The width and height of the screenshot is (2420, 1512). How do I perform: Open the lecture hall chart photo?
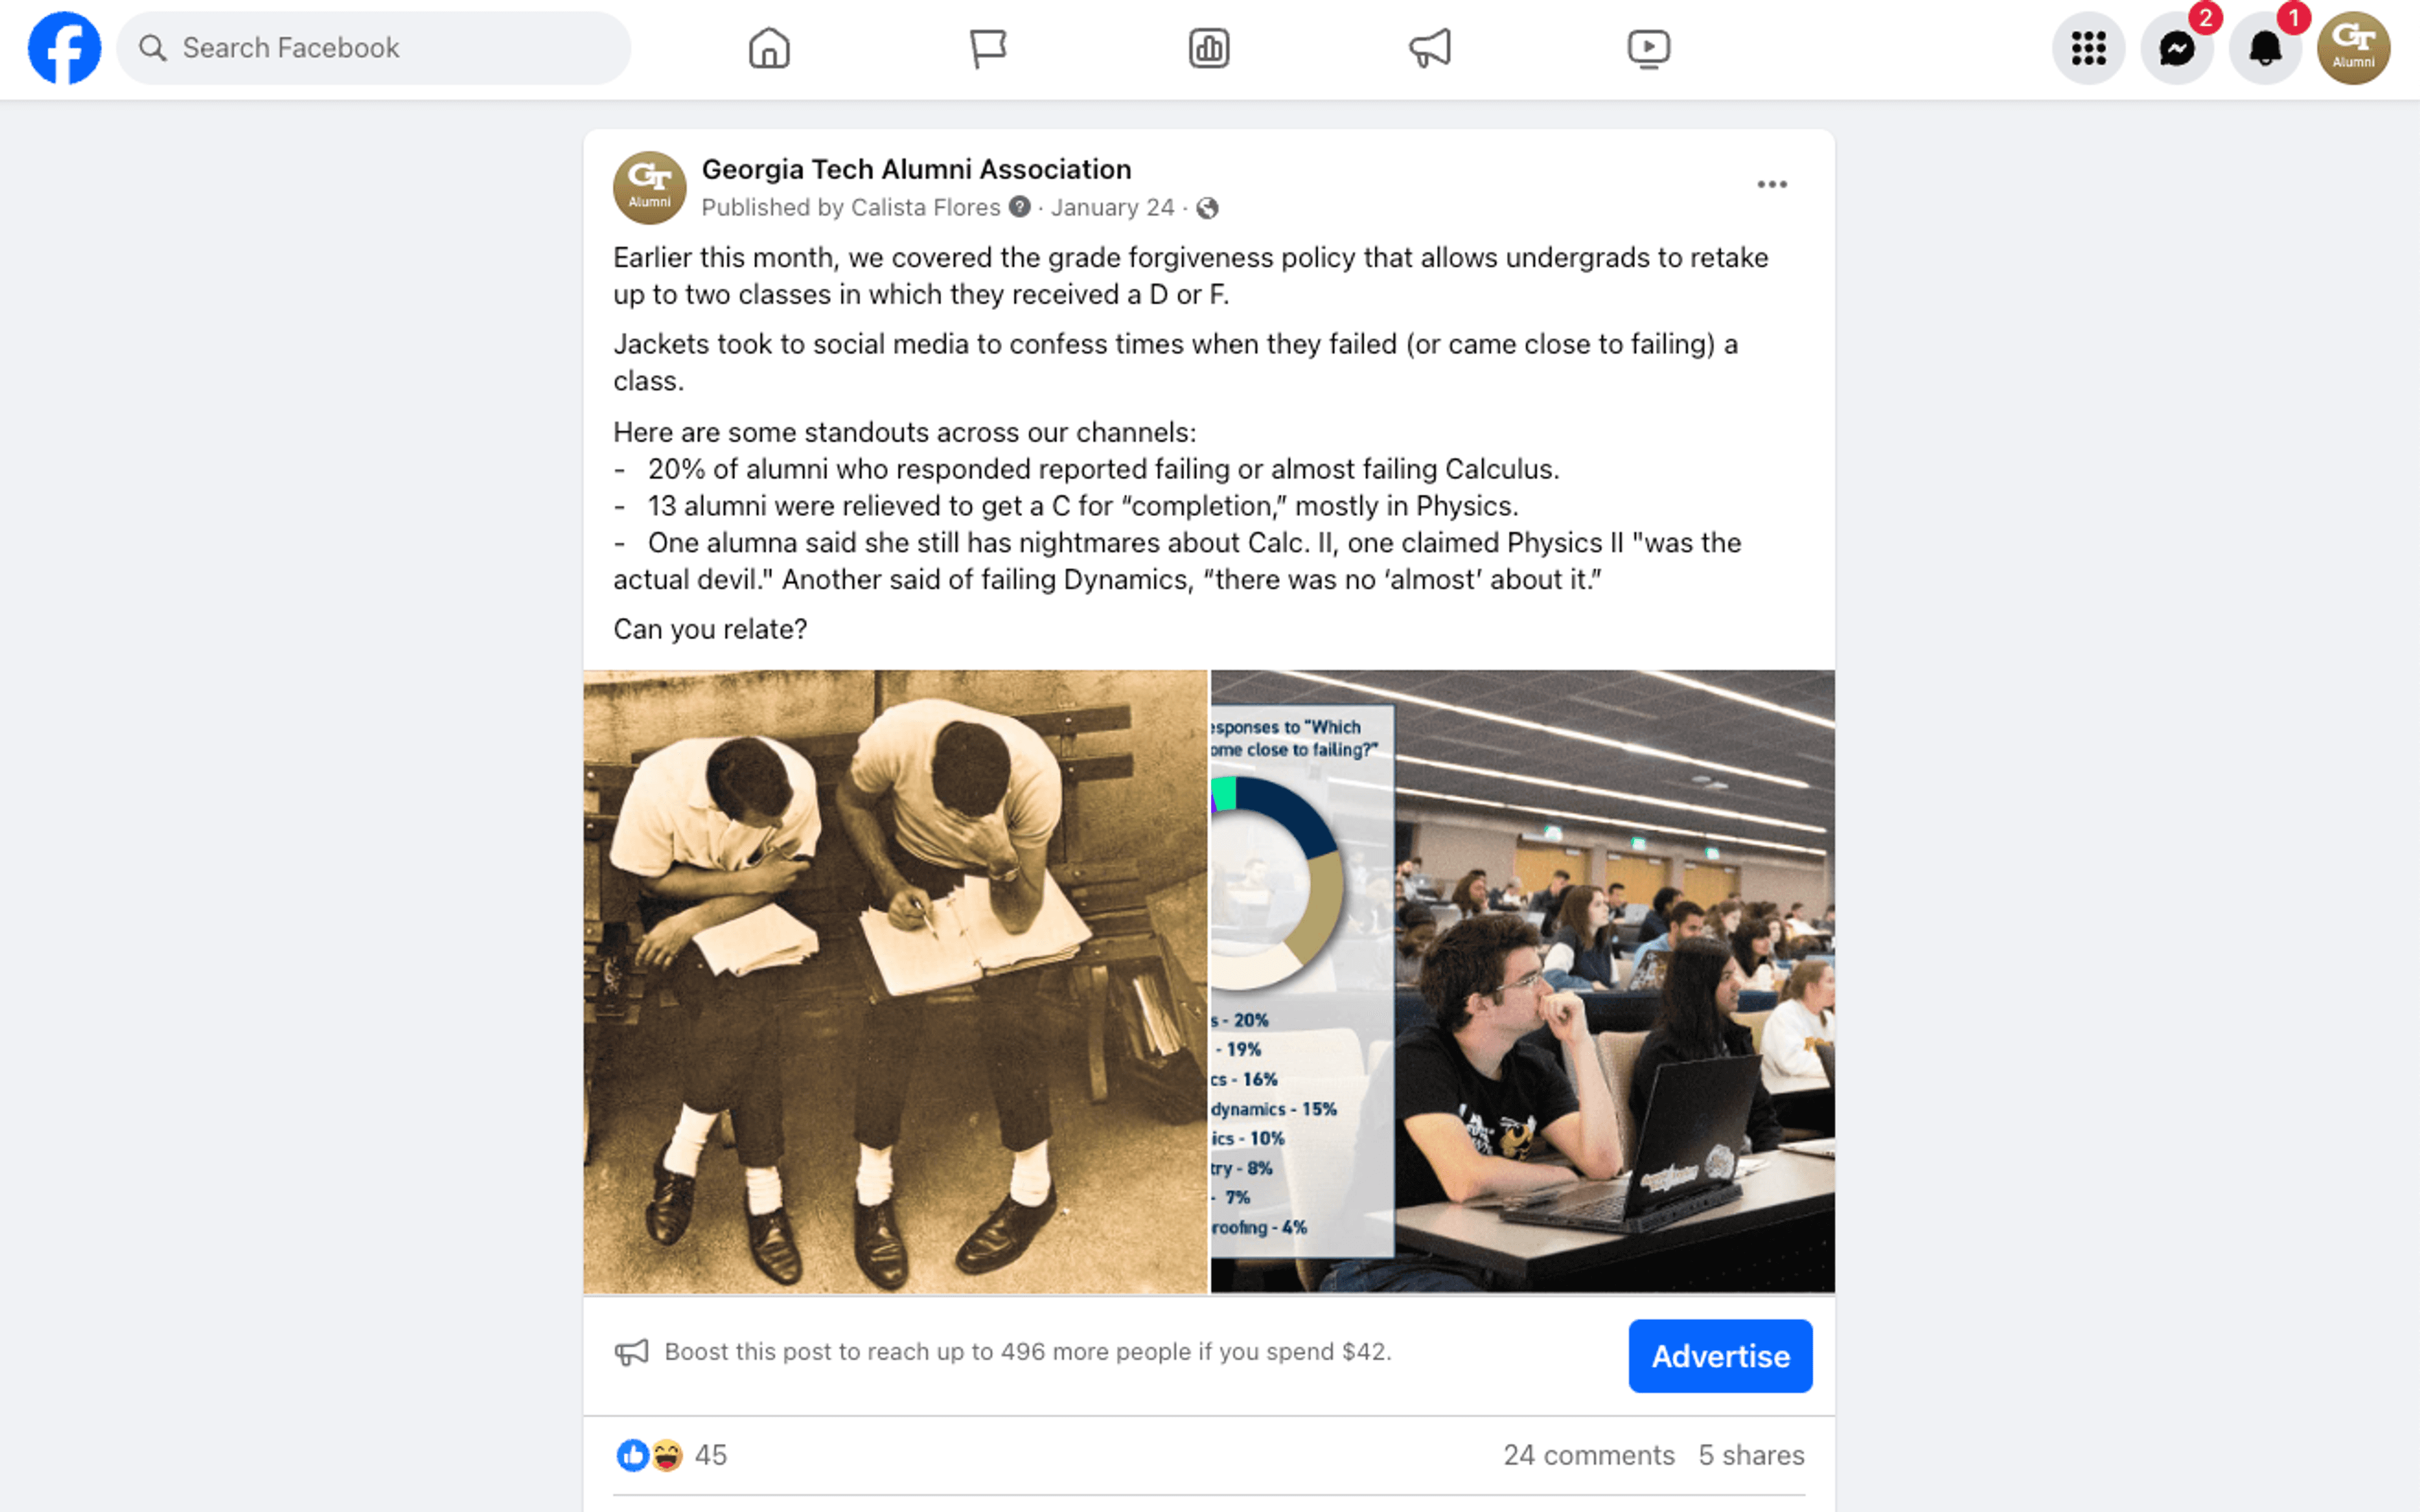(1522, 981)
